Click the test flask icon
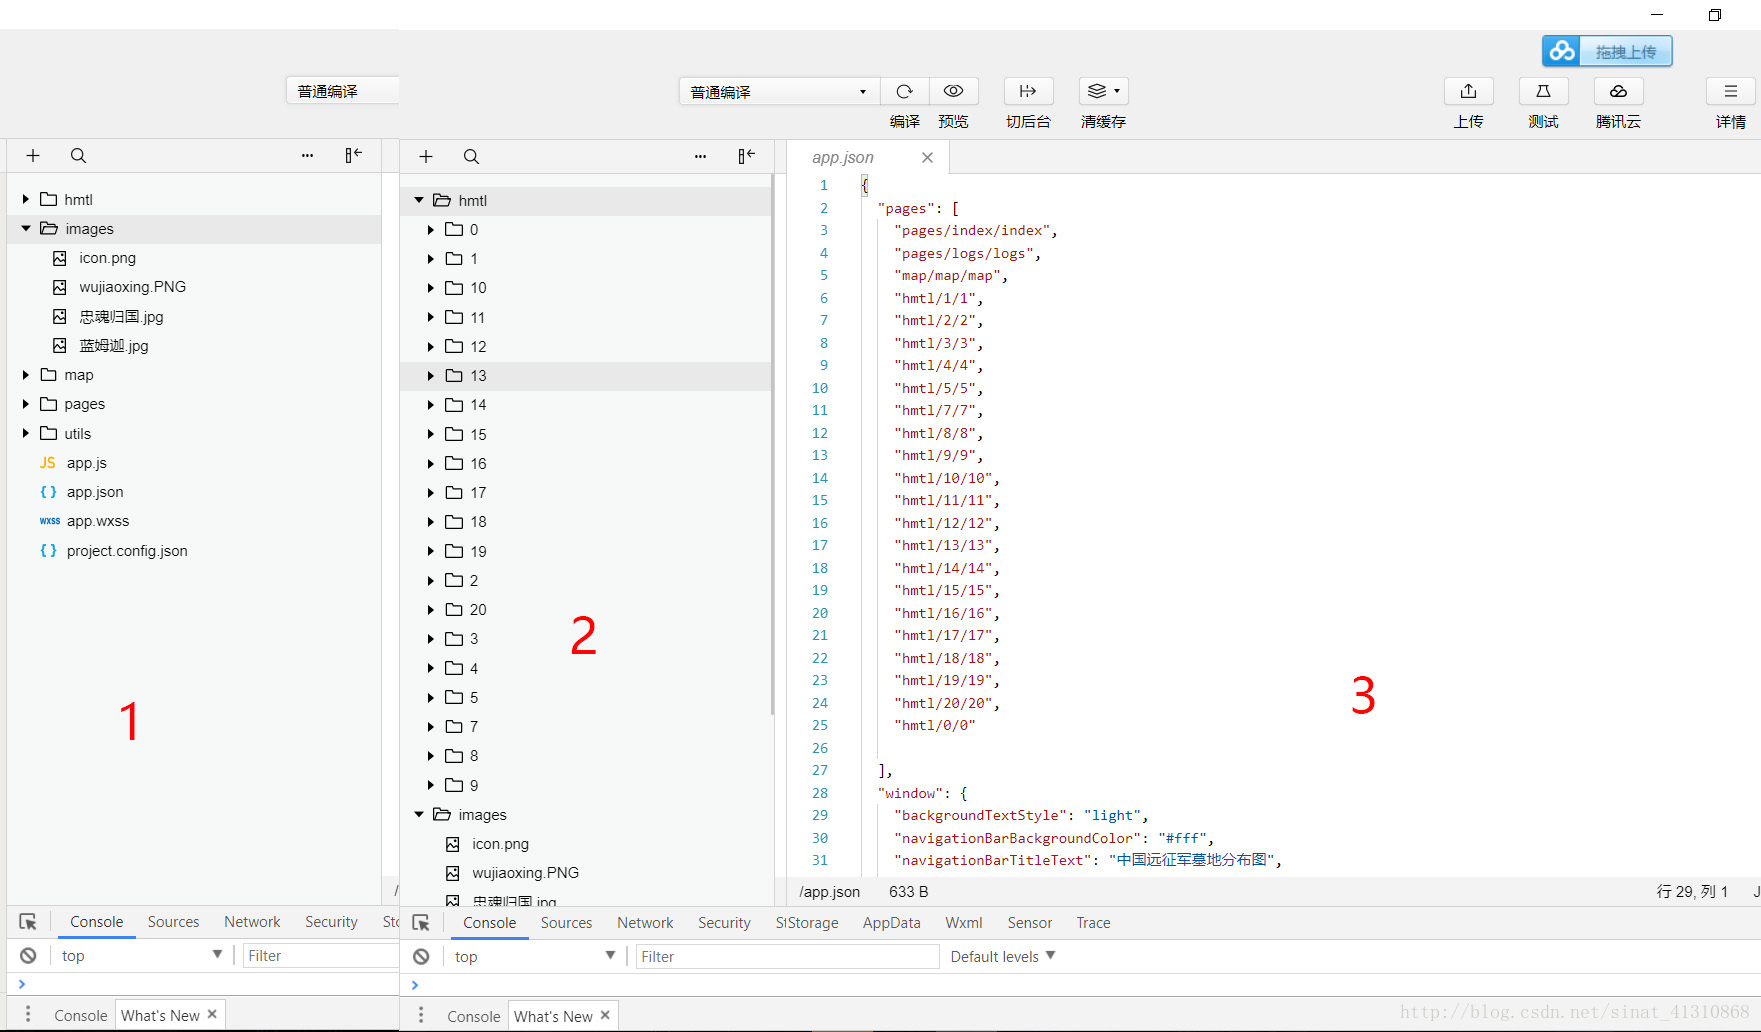Viewport: 1761px width, 1032px height. (x=1543, y=91)
